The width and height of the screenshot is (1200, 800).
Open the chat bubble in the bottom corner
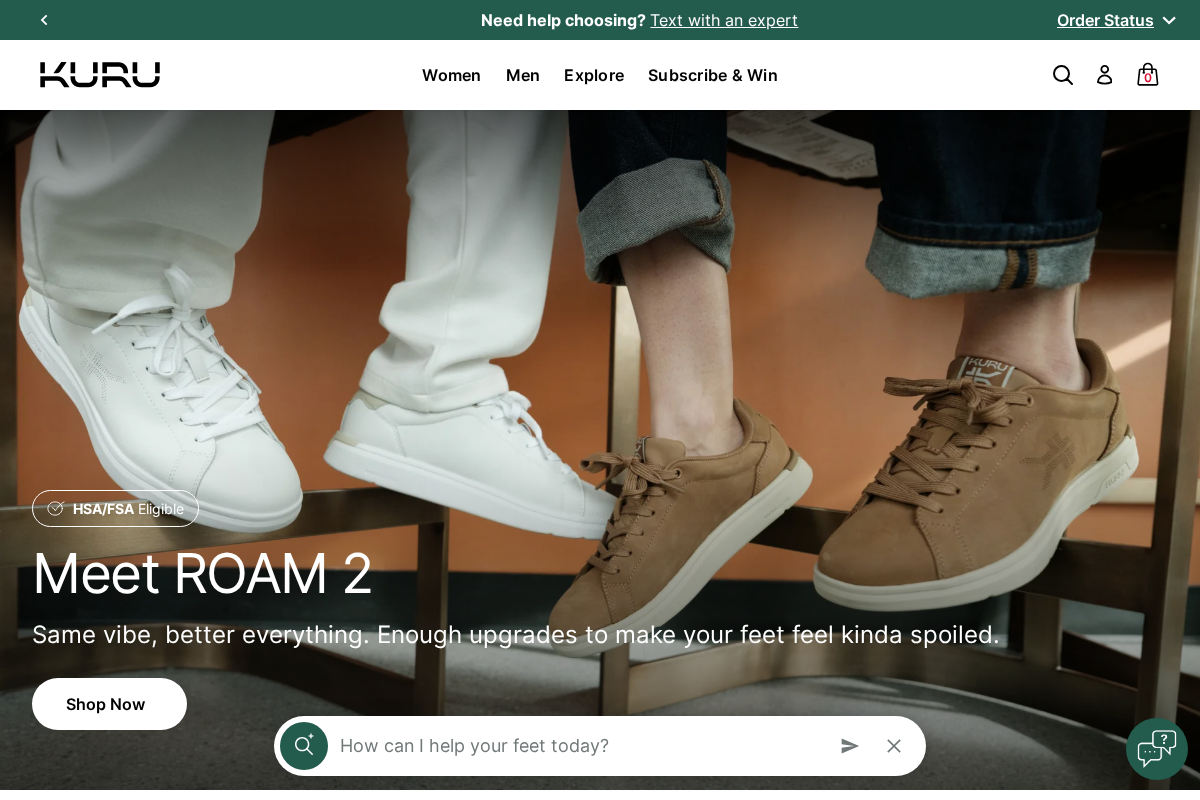(1157, 748)
